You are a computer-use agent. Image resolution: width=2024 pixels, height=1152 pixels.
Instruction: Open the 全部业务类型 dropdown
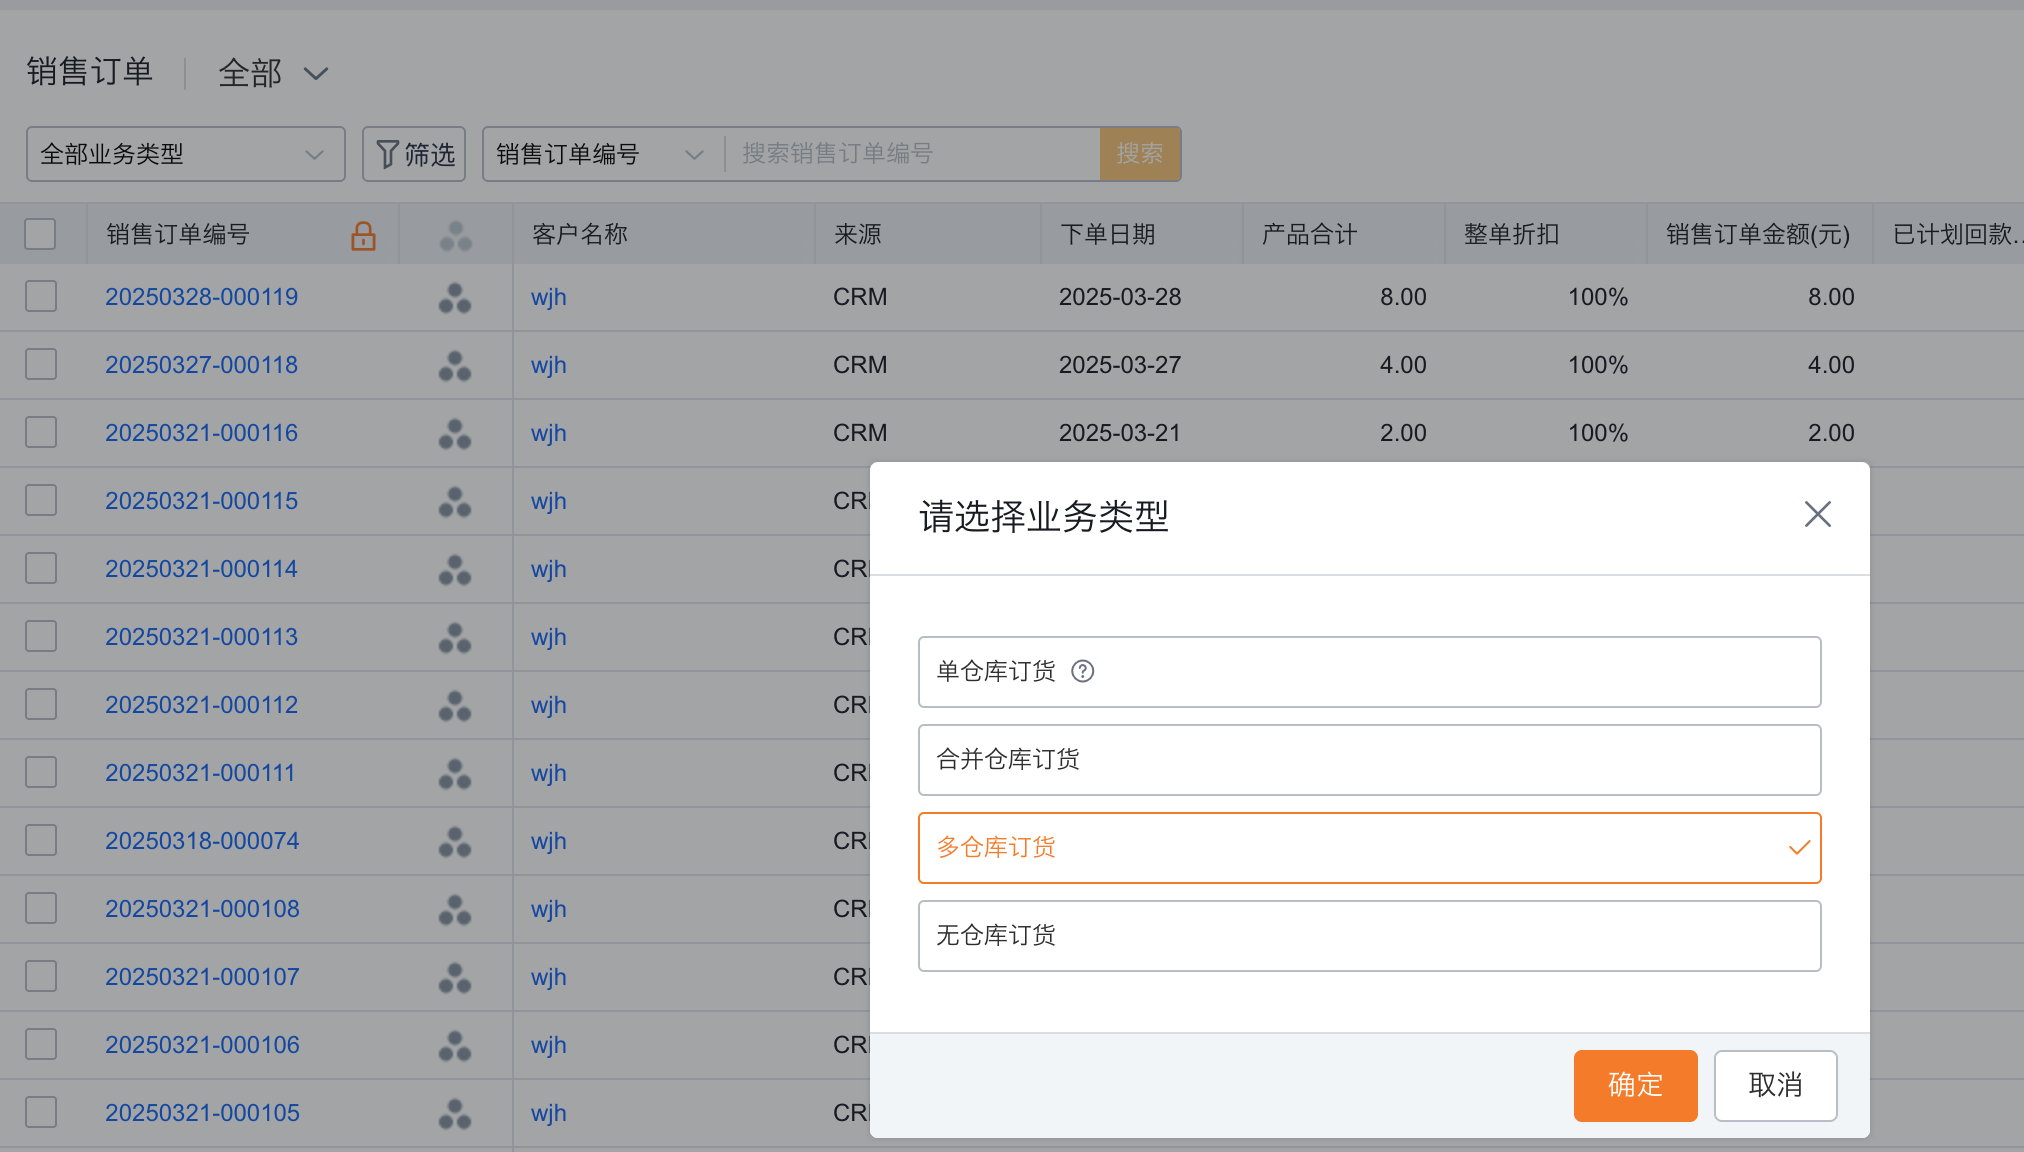coord(186,154)
